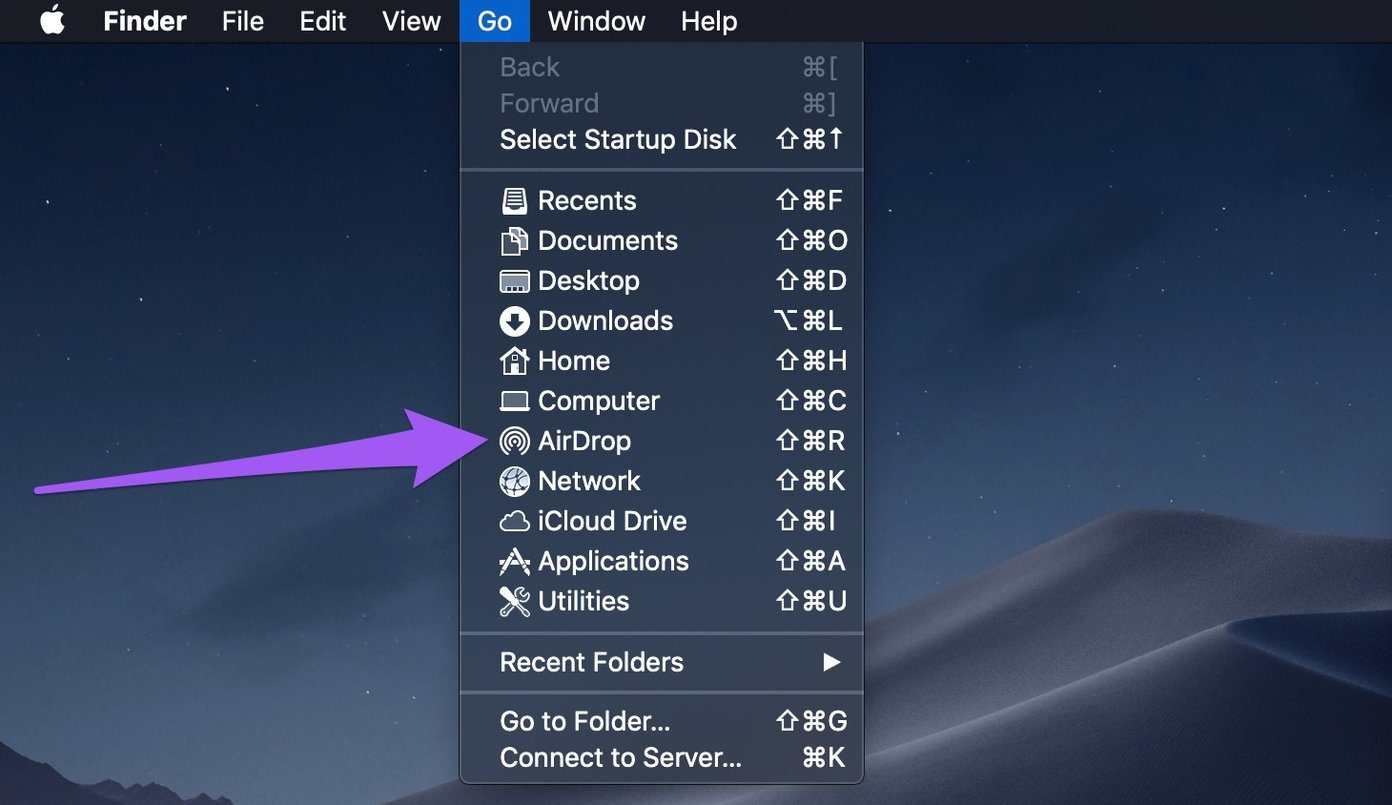Select the Documents text label
Image resolution: width=1392 pixels, height=805 pixels.
coord(608,241)
